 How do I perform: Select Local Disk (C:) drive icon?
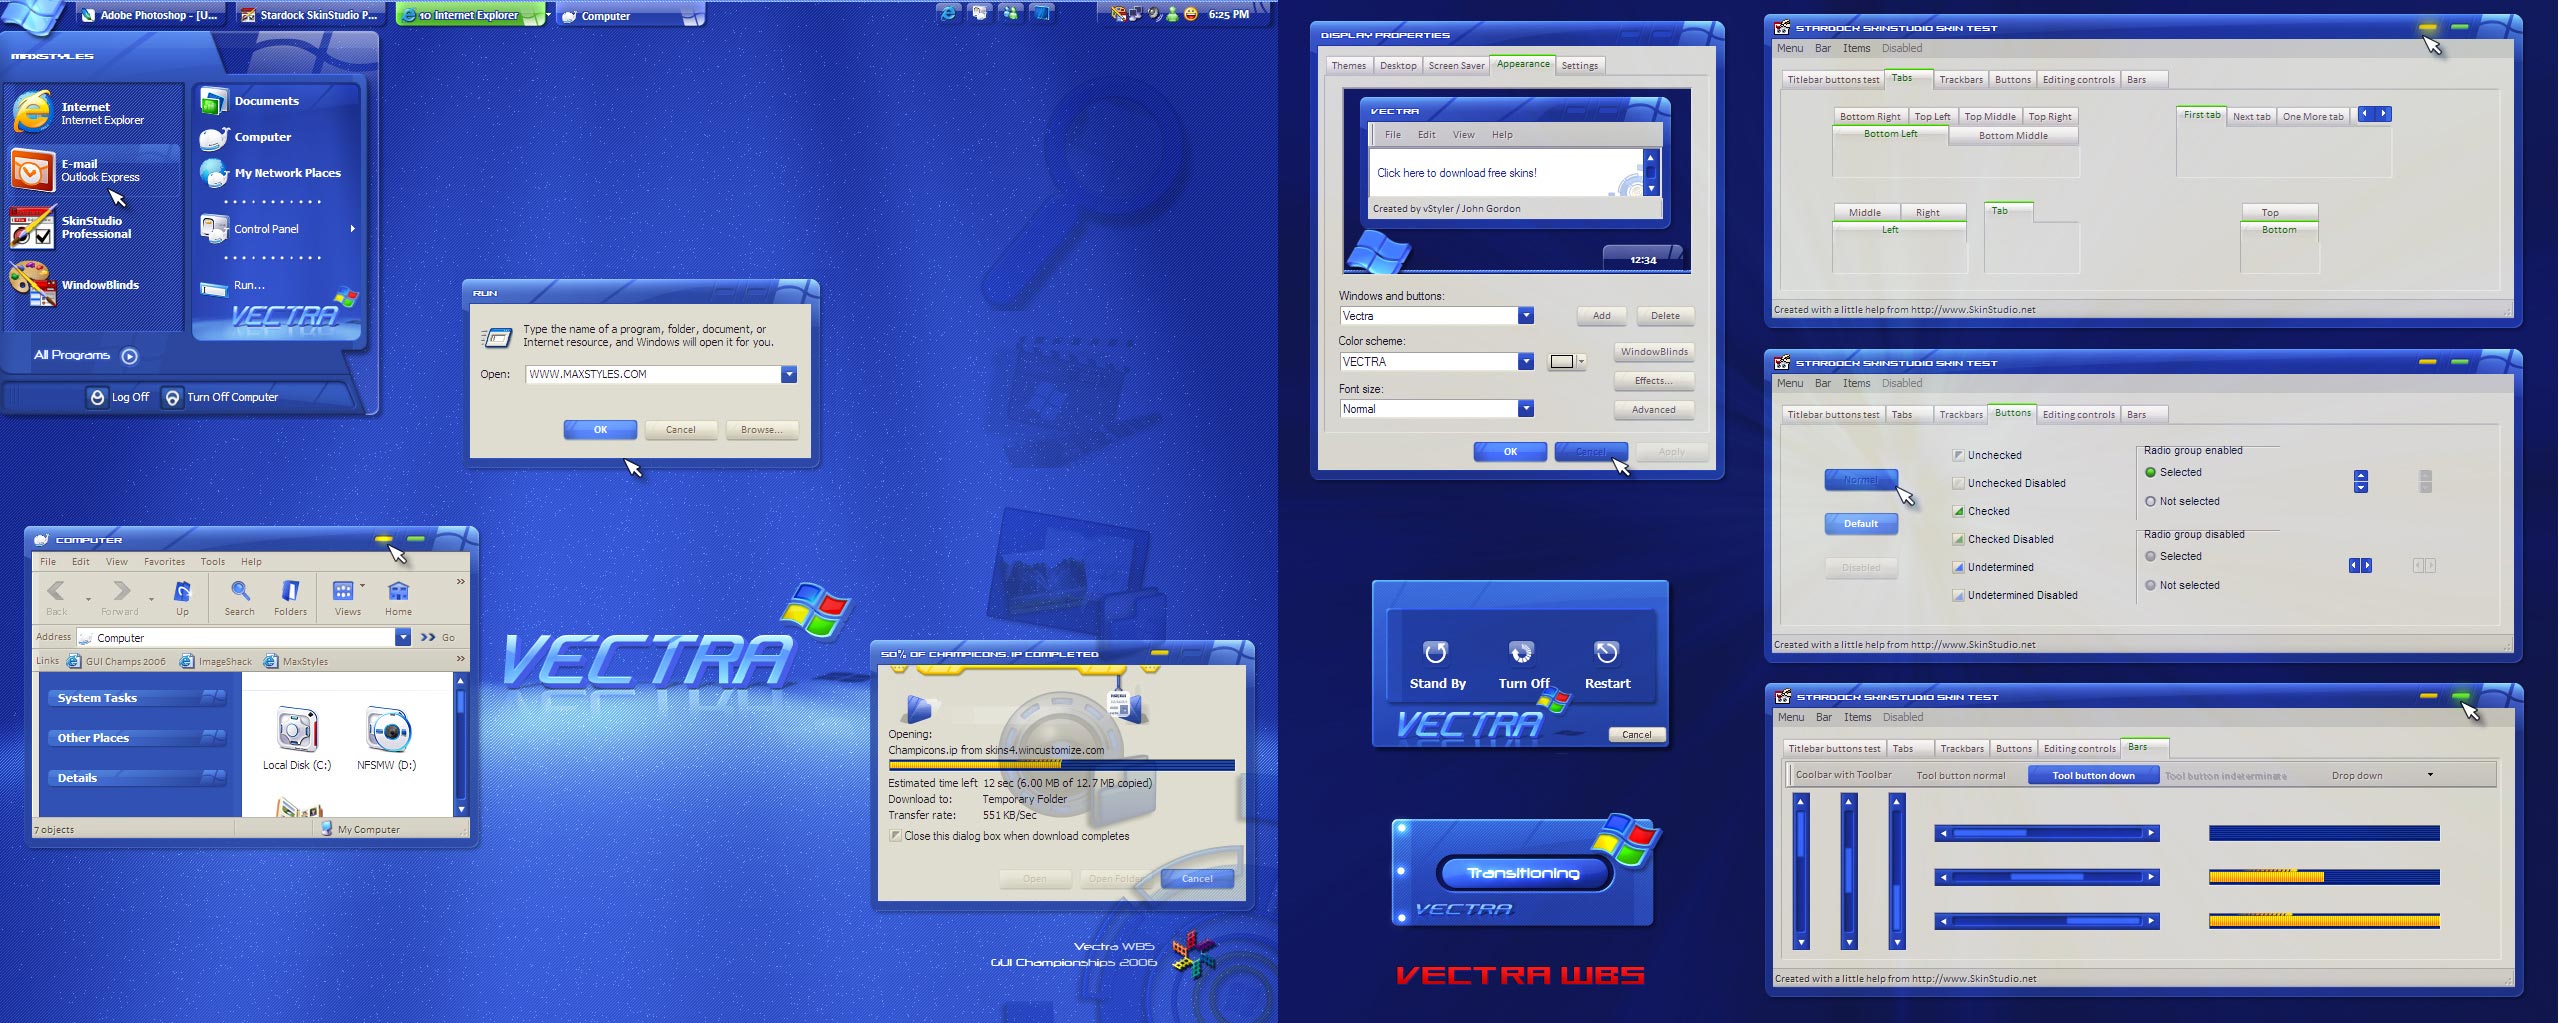coord(297,729)
